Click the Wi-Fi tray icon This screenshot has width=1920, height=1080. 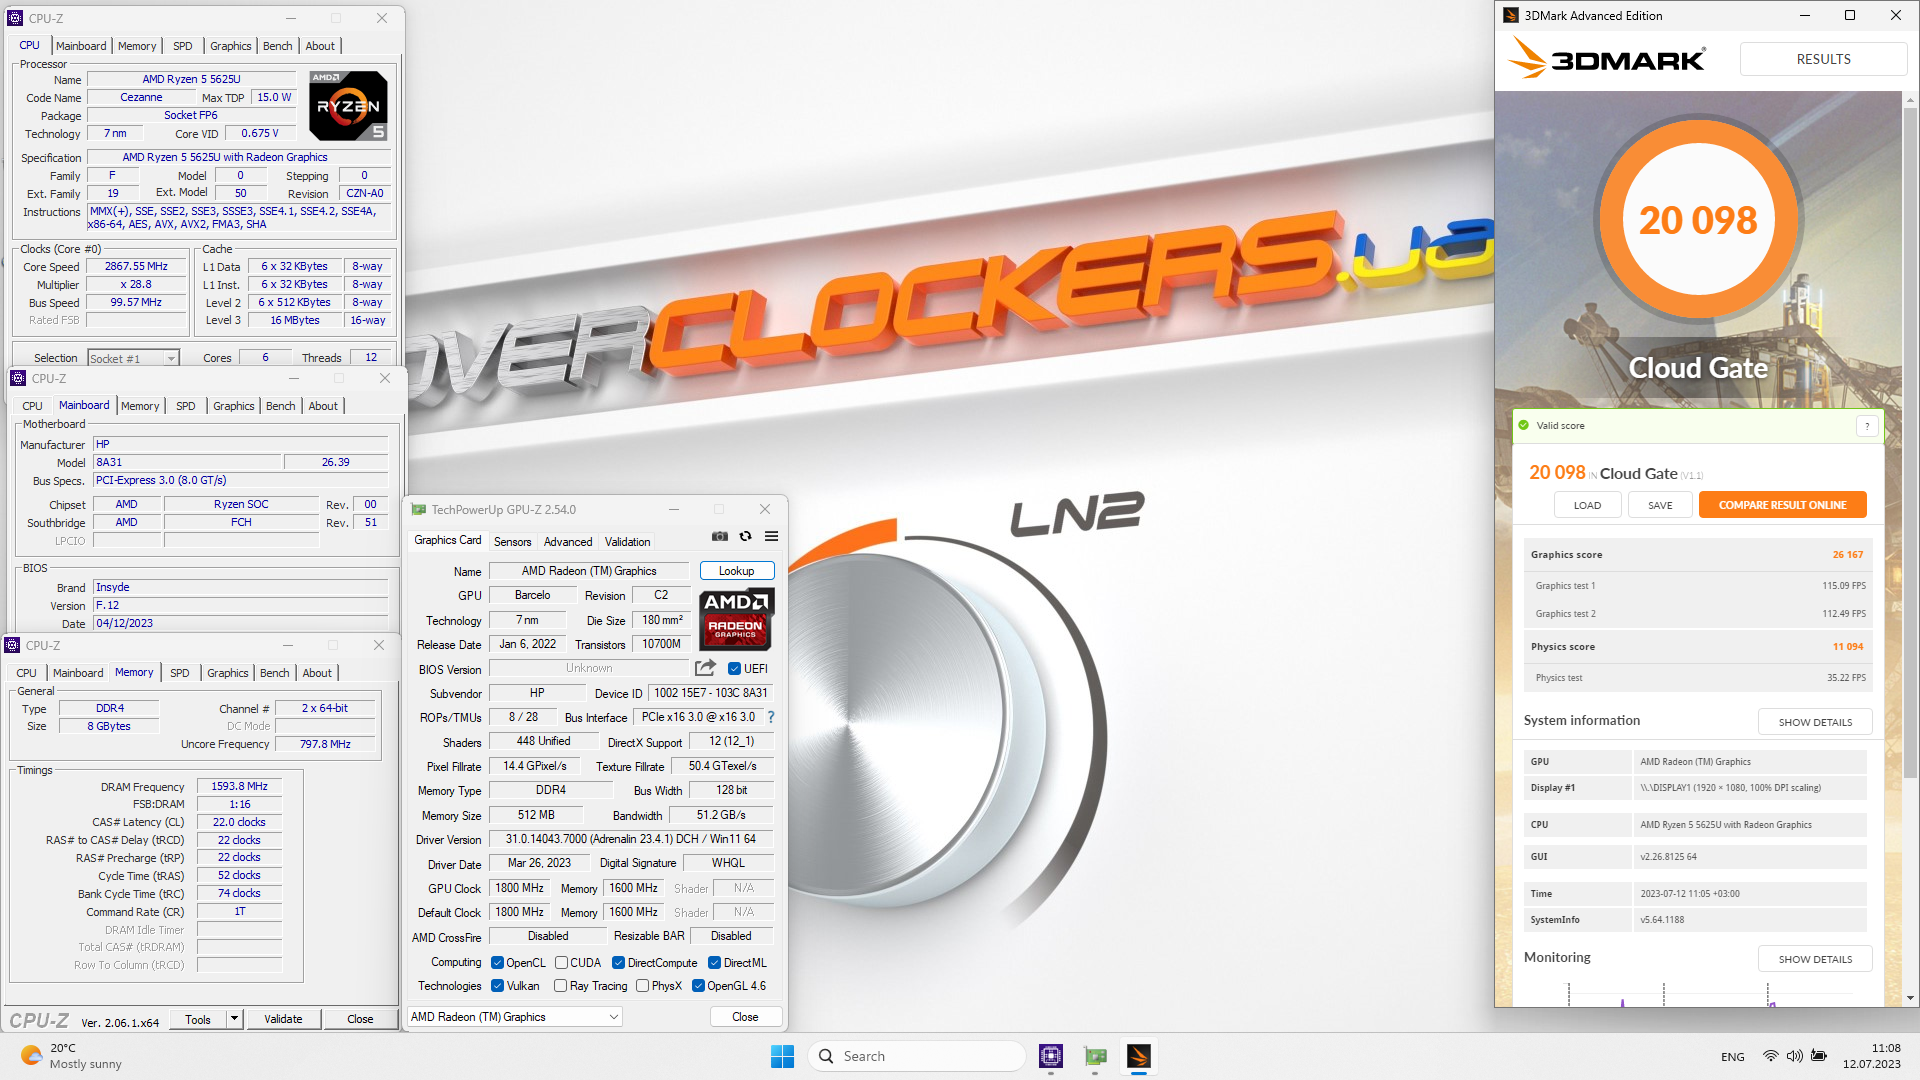(1770, 1056)
